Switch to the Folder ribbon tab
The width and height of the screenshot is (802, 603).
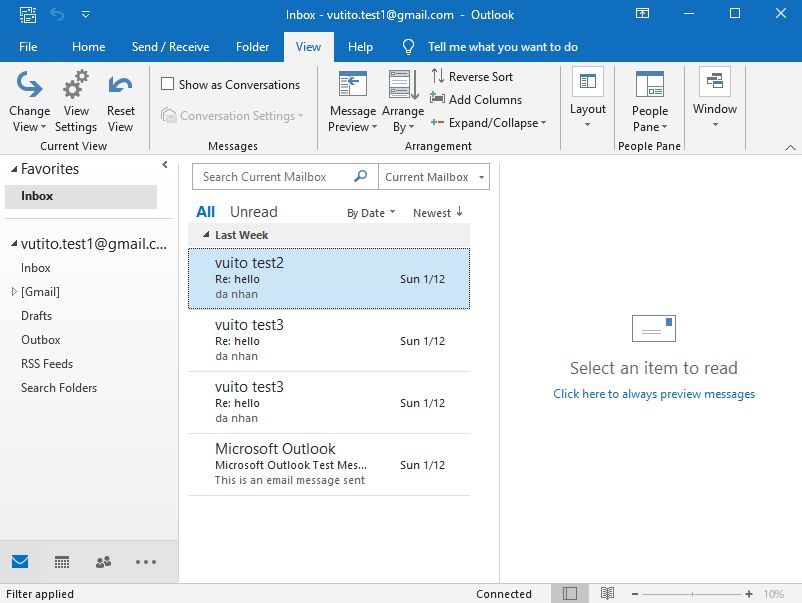point(252,46)
